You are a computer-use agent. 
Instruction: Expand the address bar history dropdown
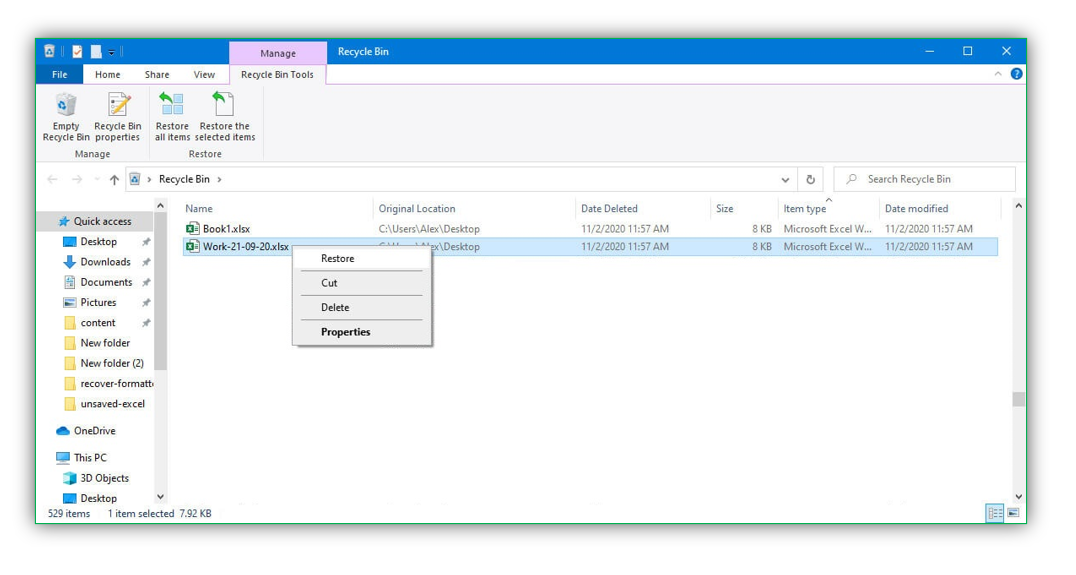pyautogui.click(x=785, y=180)
